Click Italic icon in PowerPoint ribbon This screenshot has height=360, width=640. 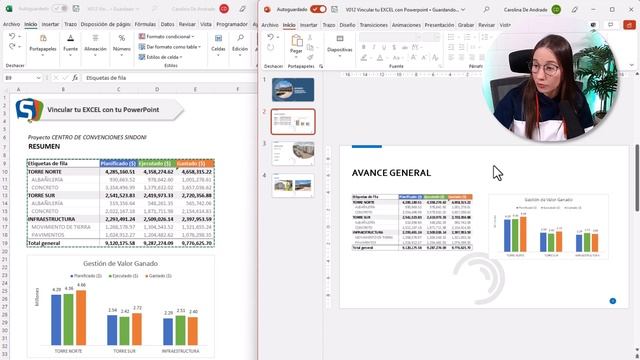pyautogui.click(x=373, y=47)
